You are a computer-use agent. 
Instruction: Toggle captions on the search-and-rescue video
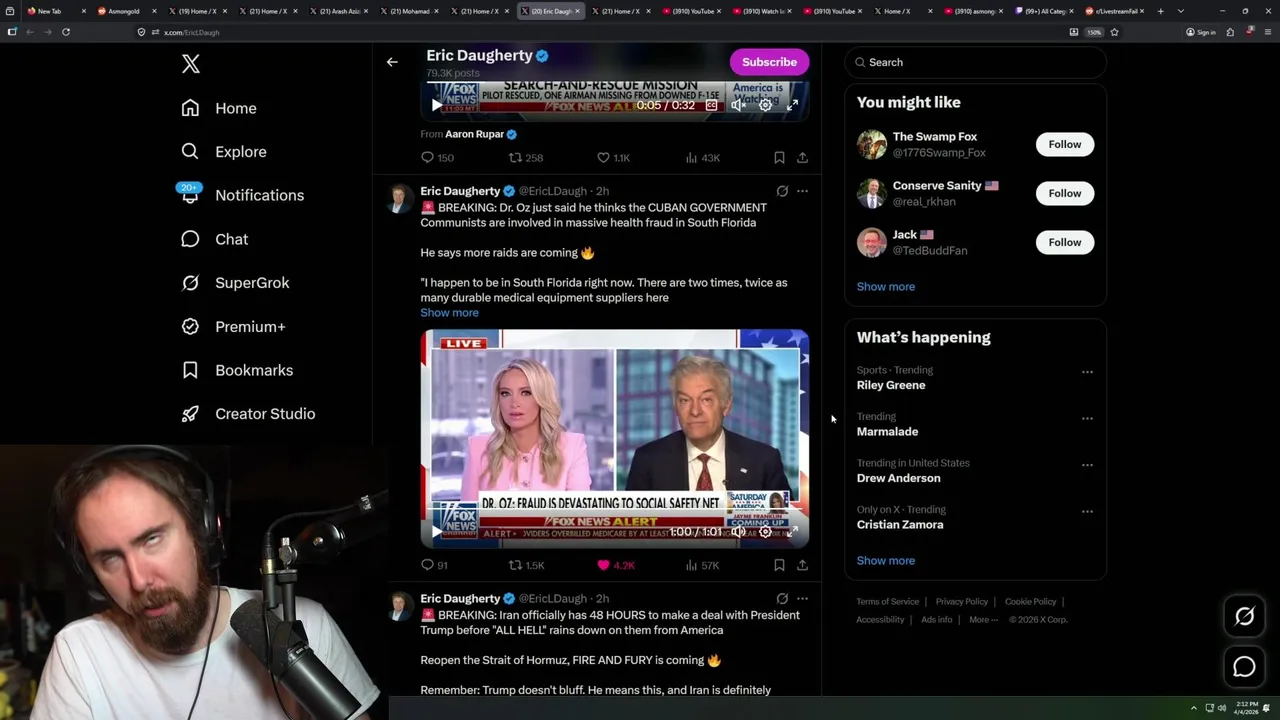coord(711,105)
